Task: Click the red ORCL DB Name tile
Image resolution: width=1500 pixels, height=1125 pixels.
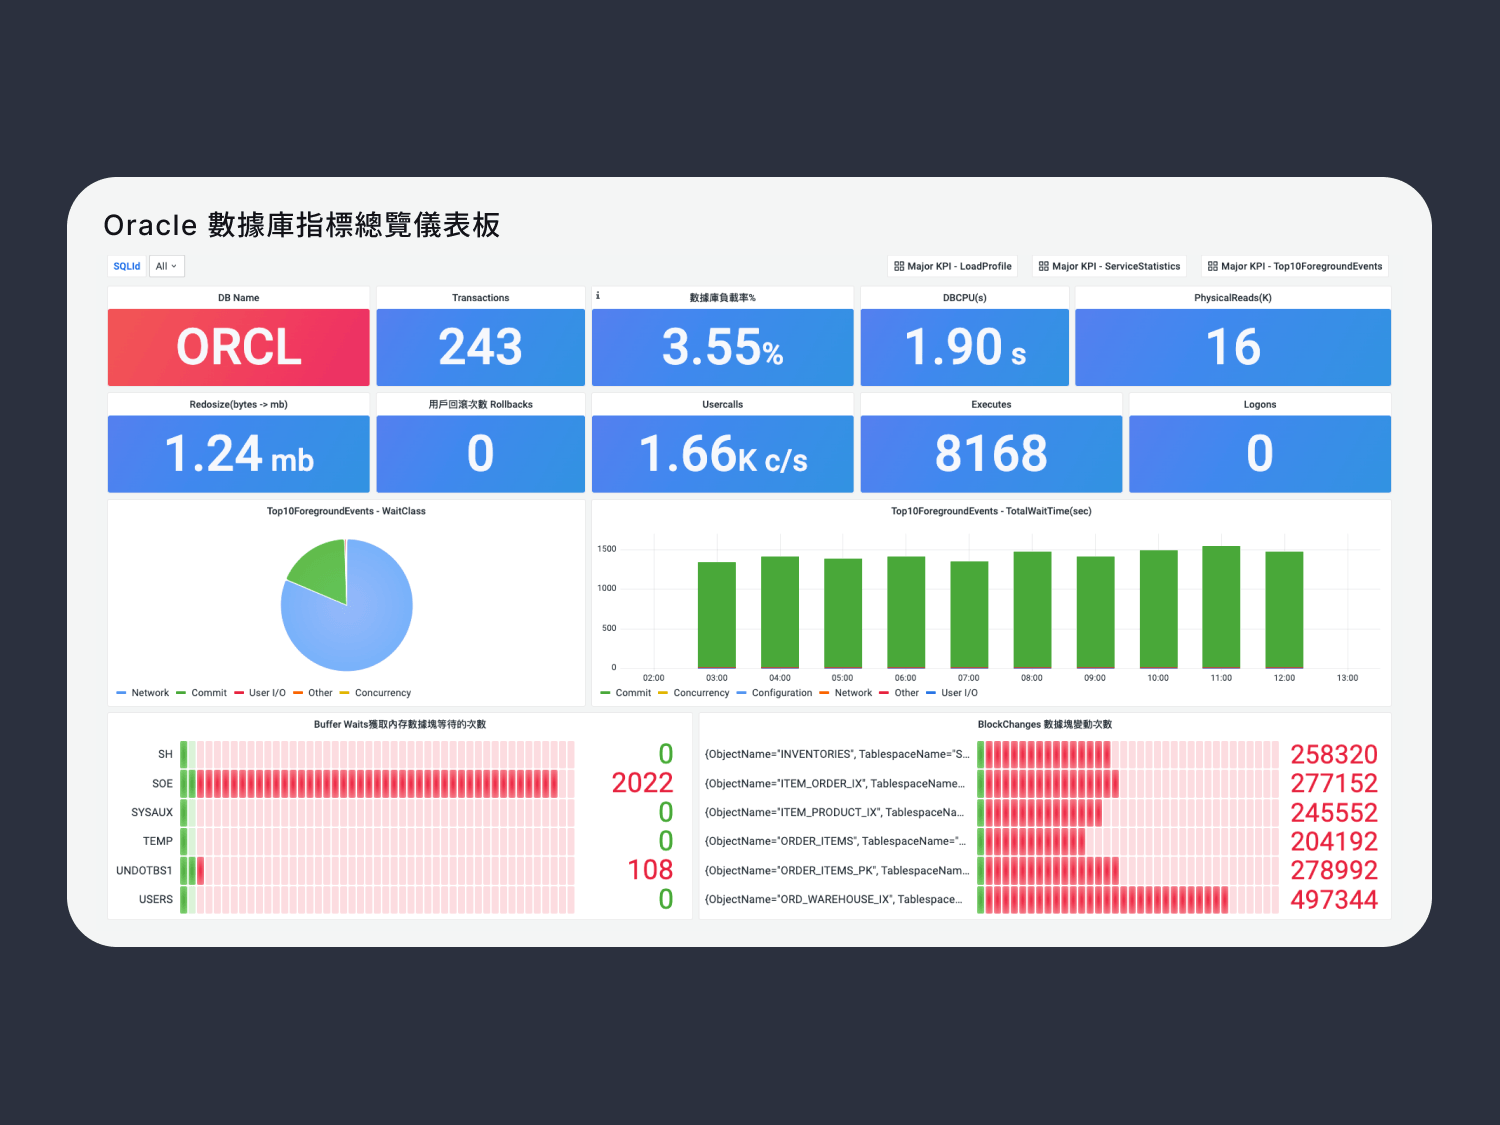Action: point(238,347)
